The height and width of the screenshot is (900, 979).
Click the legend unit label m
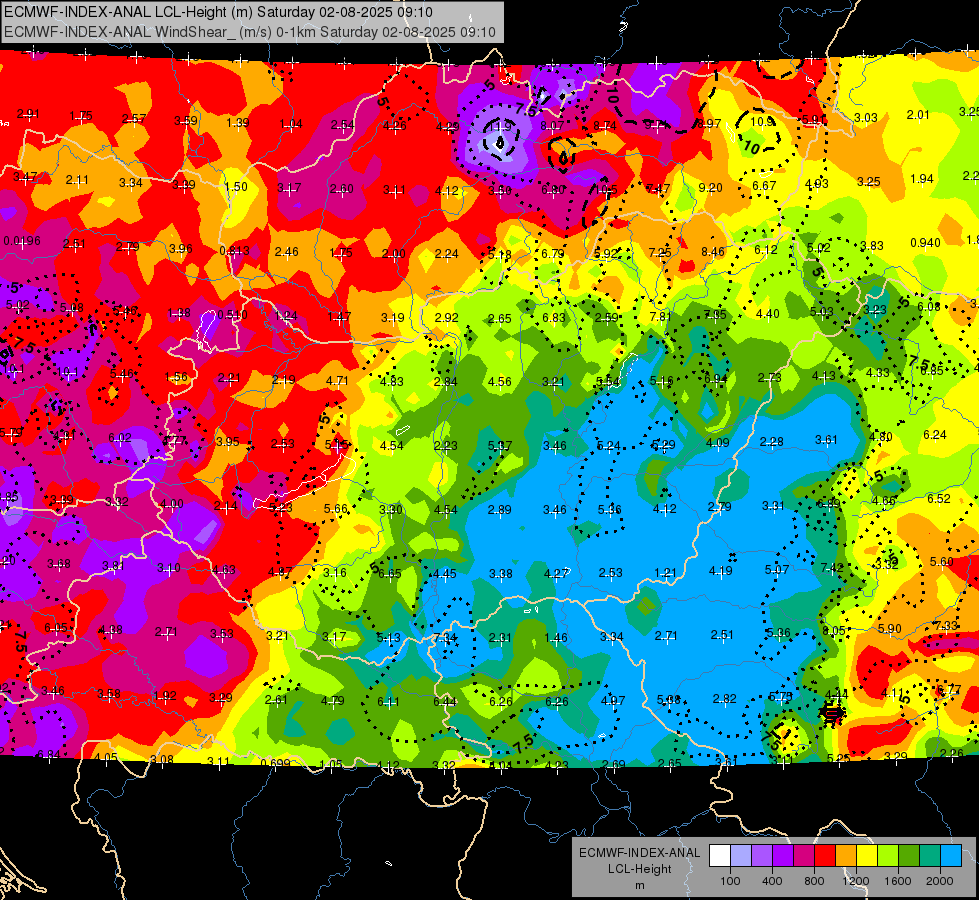point(639,886)
